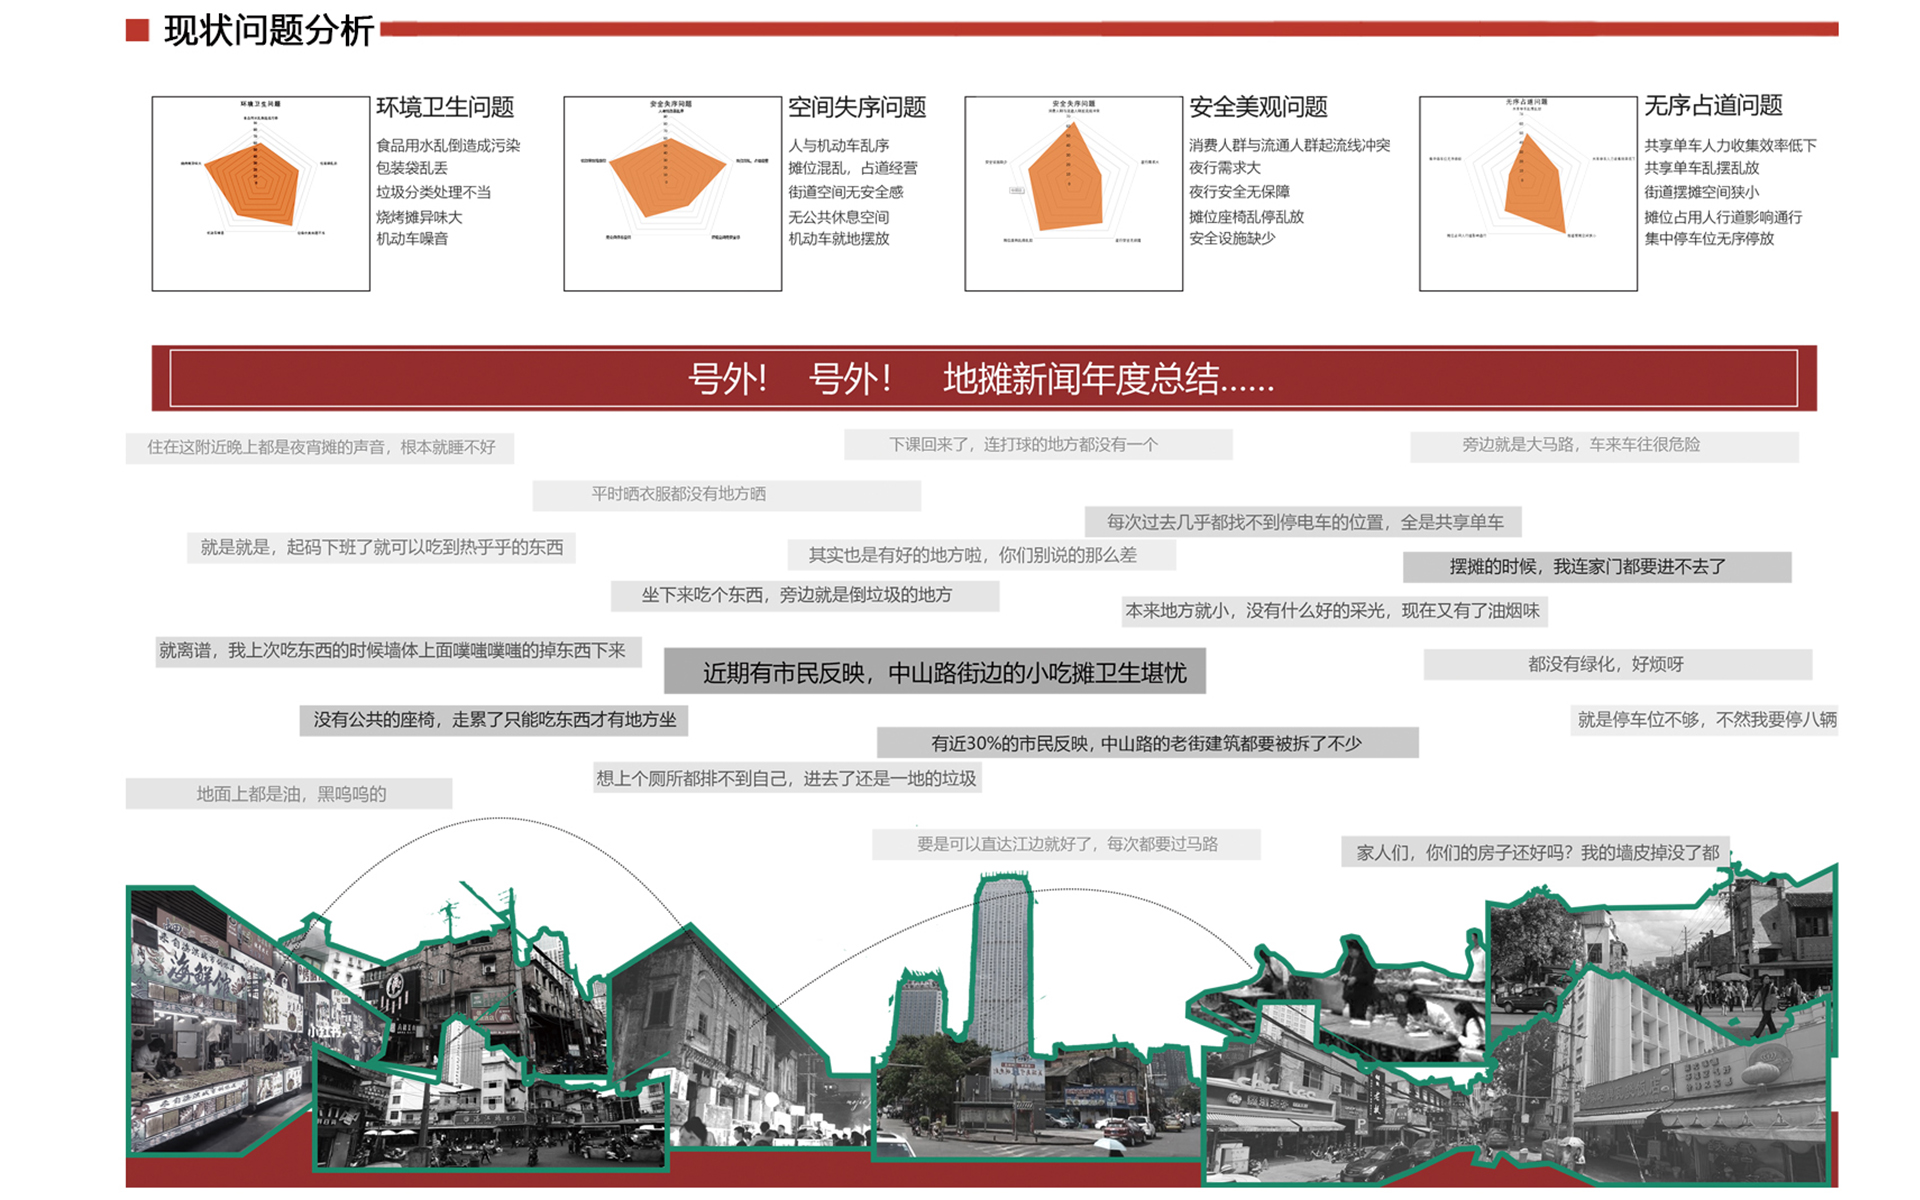Viewport: 1920px width, 1200px height.
Task: Click the 平时晒衣服都没有地方晒 comment box
Action: (726, 495)
